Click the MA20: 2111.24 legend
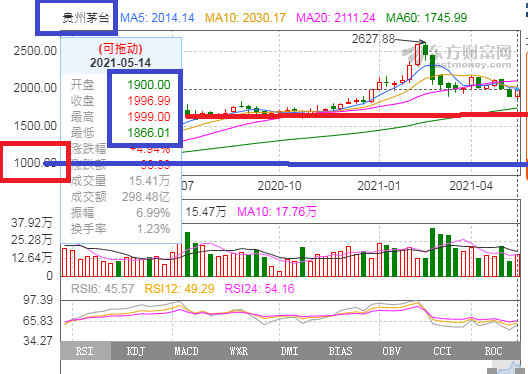Image resolution: width=528 pixels, height=374 pixels. [336, 18]
